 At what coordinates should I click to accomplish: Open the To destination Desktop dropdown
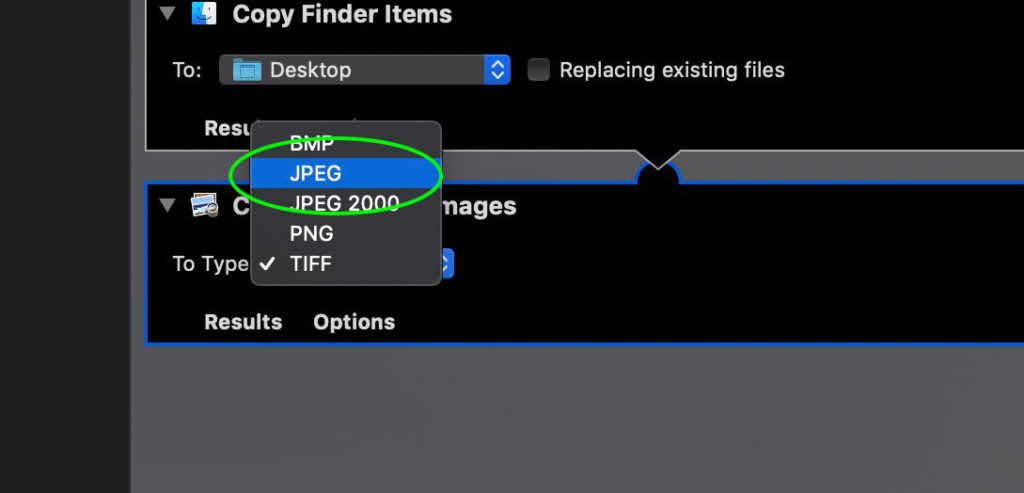click(x=364, y=70)
